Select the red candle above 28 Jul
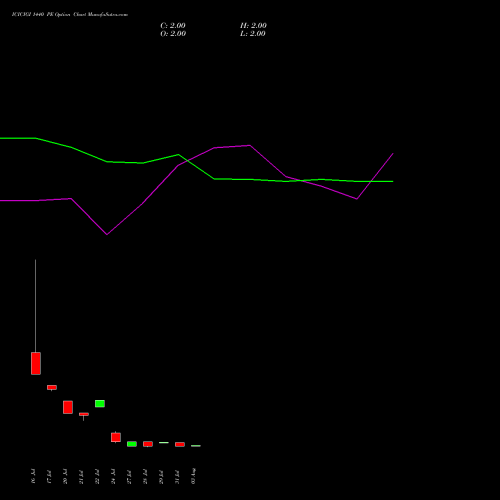500x500 pixels. pyautogui.click(x=148, y=444)
